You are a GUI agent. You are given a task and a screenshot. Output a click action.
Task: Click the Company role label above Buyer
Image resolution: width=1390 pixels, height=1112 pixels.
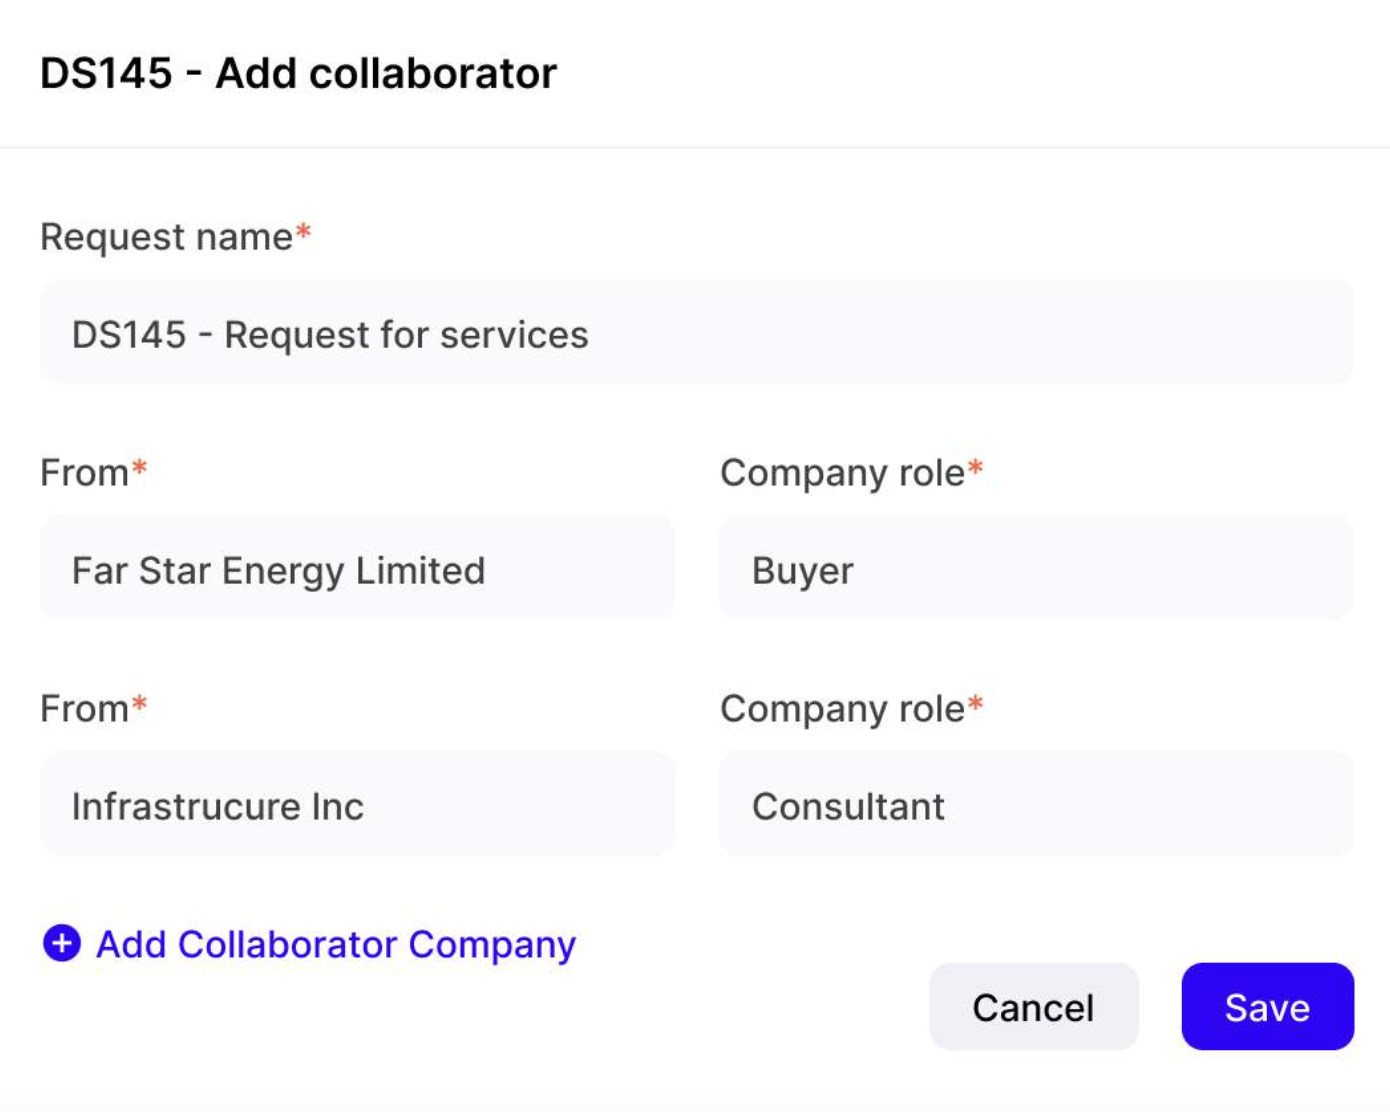(x=842, y=473)
